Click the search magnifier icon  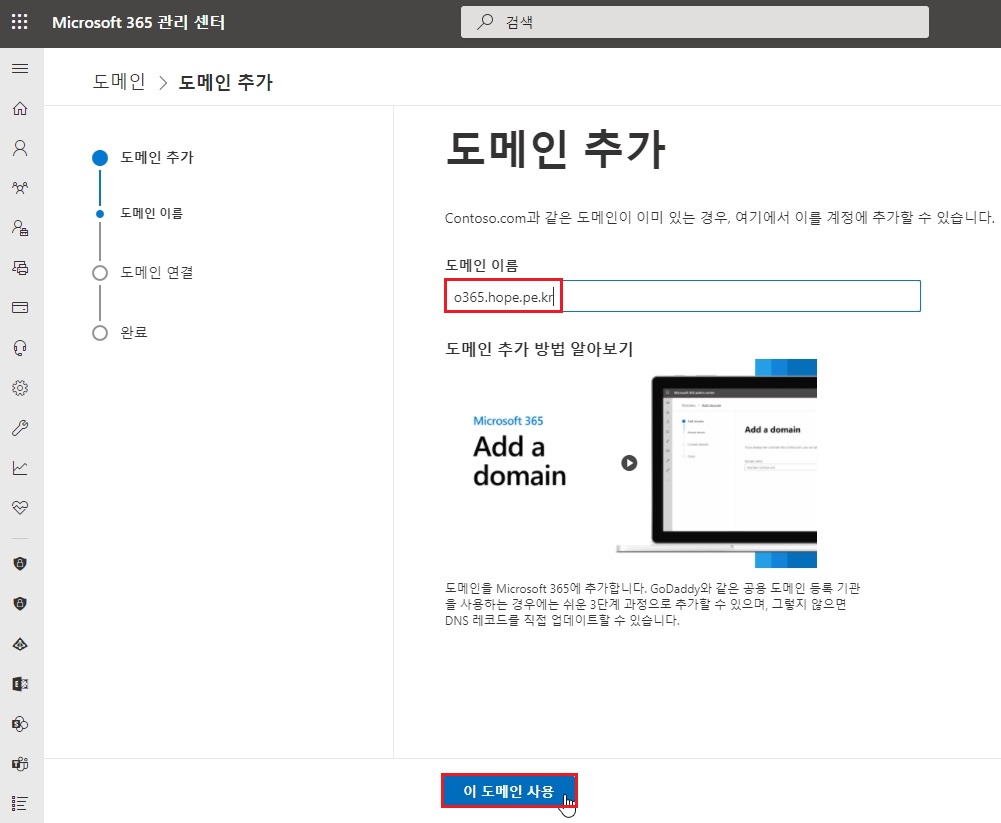485,22
